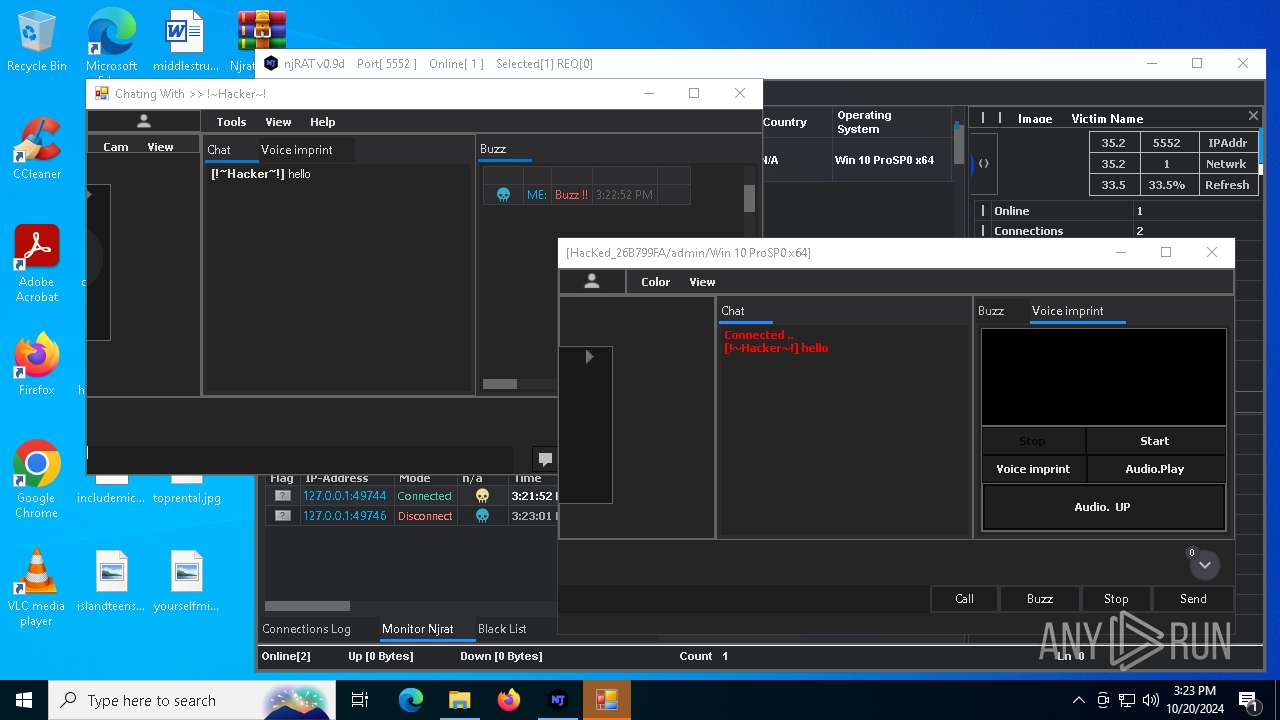The width and height of the screenshot is (1280, 720).
Task: Open Windows Start menu
Action: (24, 700)
